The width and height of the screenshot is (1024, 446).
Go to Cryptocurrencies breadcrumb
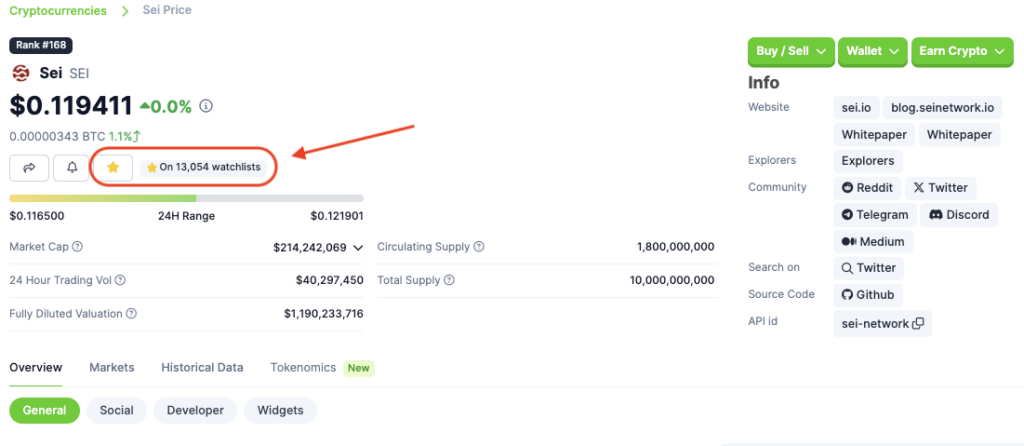click(x=58, y=10)
